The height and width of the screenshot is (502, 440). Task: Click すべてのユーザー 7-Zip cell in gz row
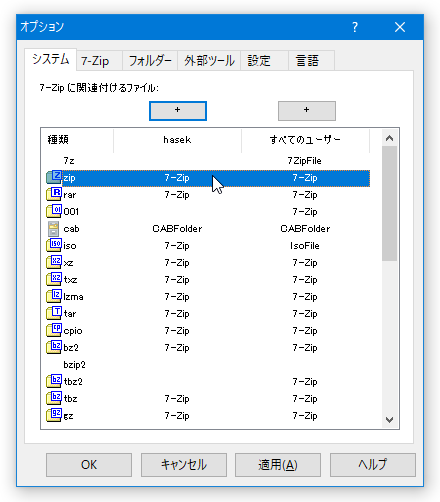[305, 416]
